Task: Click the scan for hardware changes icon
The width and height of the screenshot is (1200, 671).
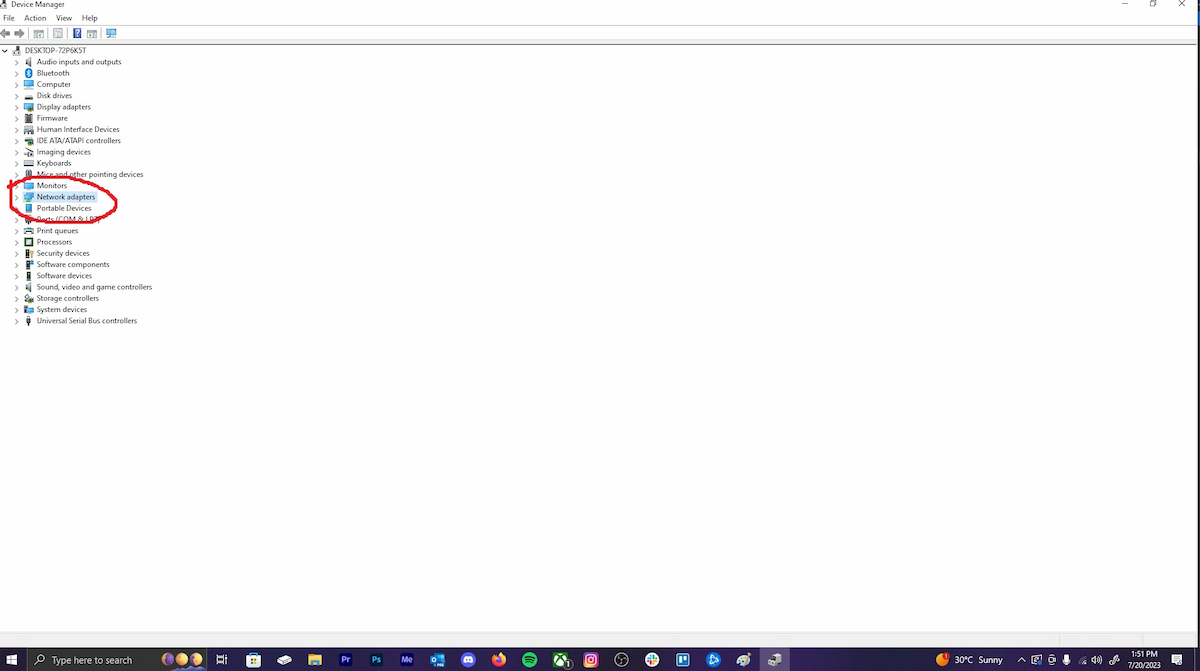Action: tap(111, 33)
